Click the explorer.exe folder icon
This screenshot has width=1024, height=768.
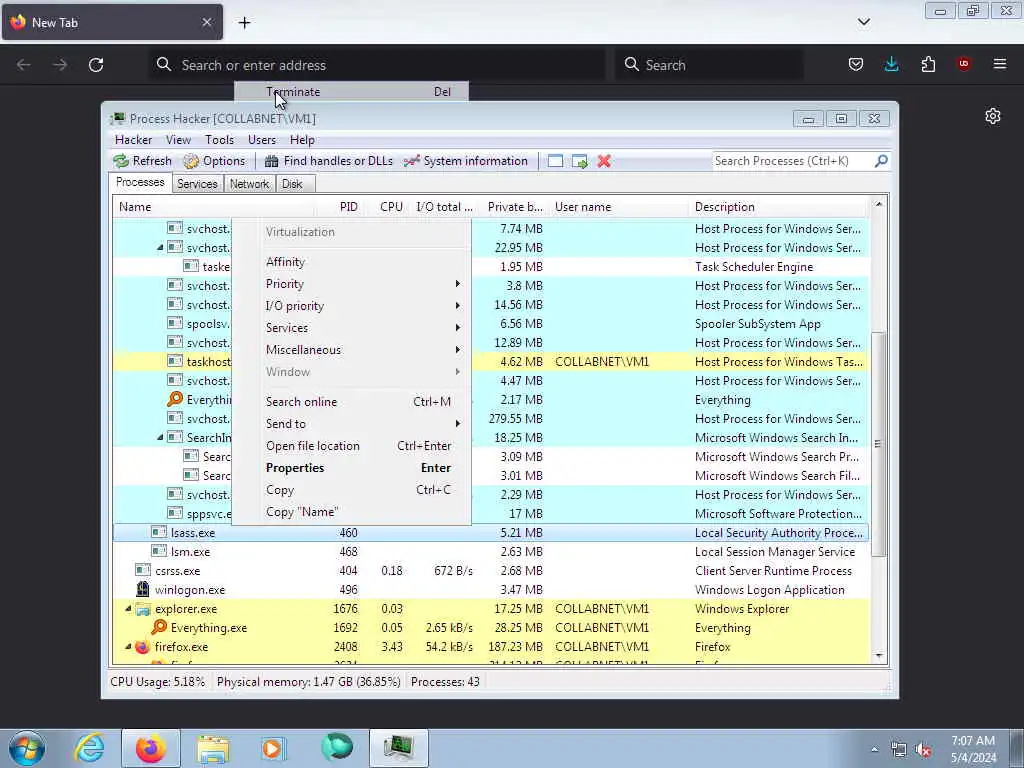[x=142, y=609]
